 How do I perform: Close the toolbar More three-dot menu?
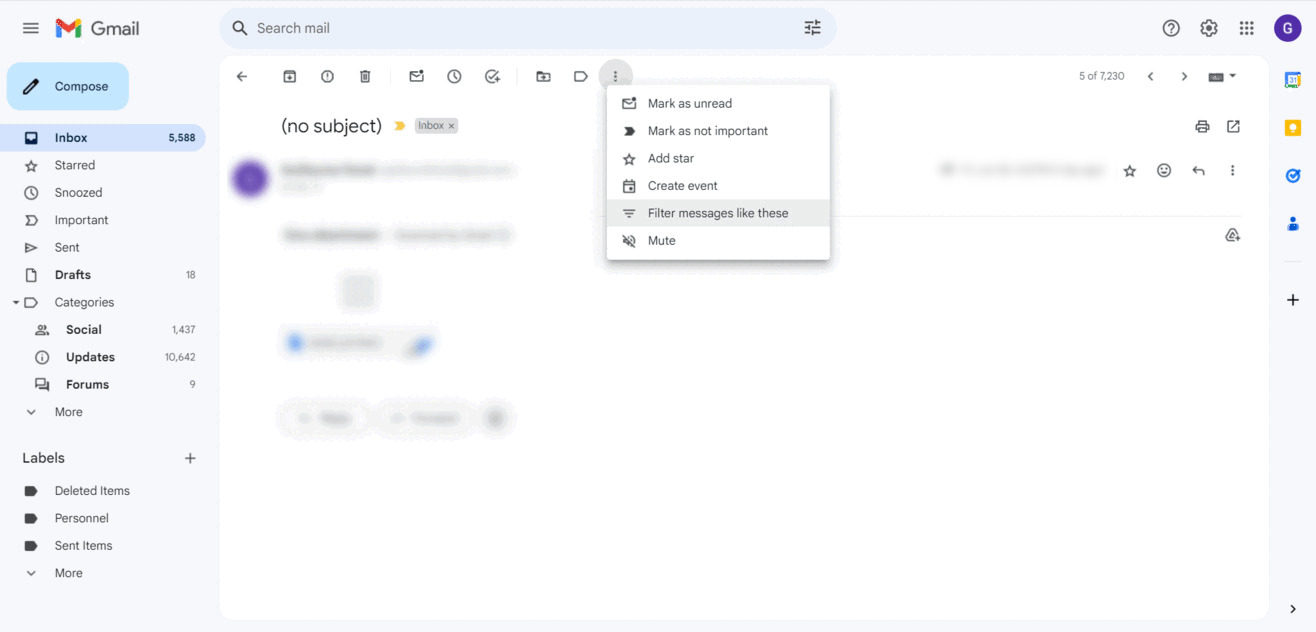615,76
